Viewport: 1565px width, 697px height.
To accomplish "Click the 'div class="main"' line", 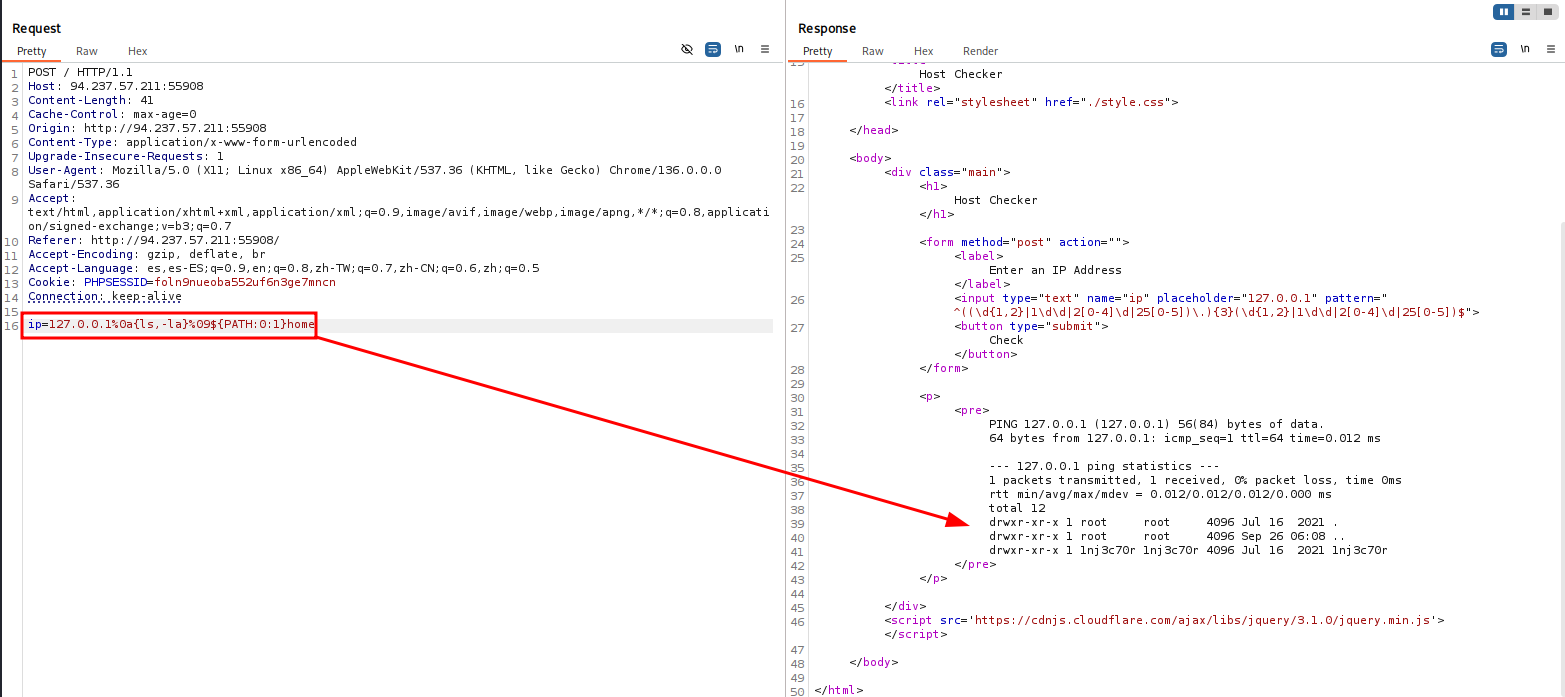I will 947,172.
